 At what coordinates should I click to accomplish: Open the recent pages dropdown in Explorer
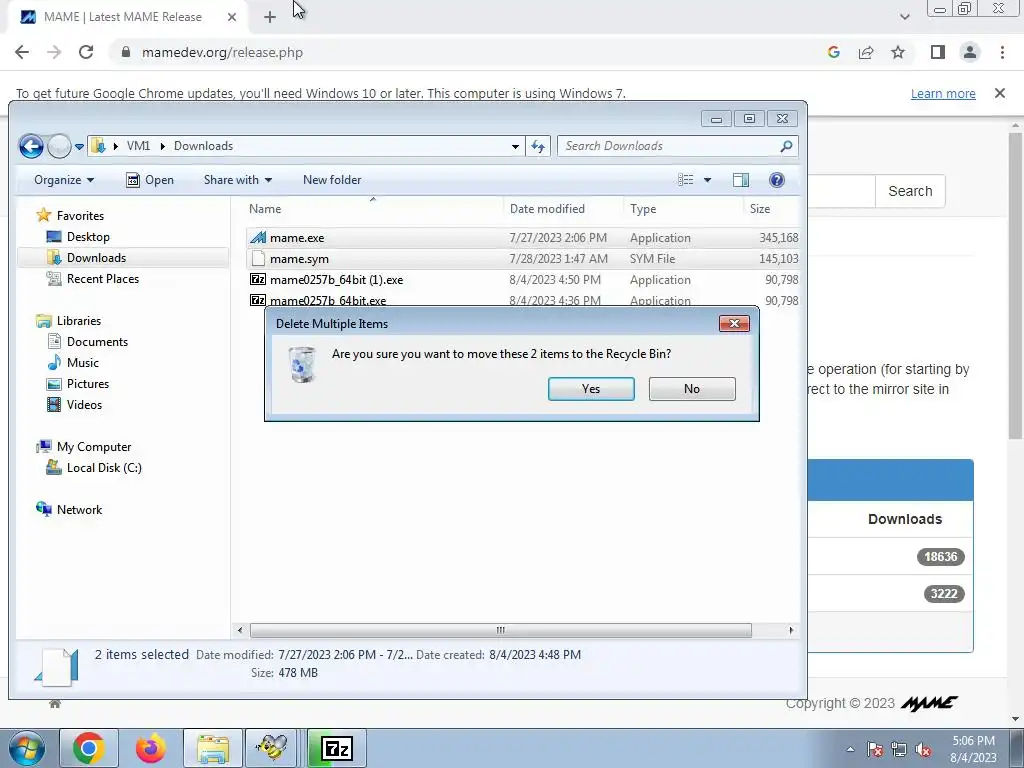point(79,146)
